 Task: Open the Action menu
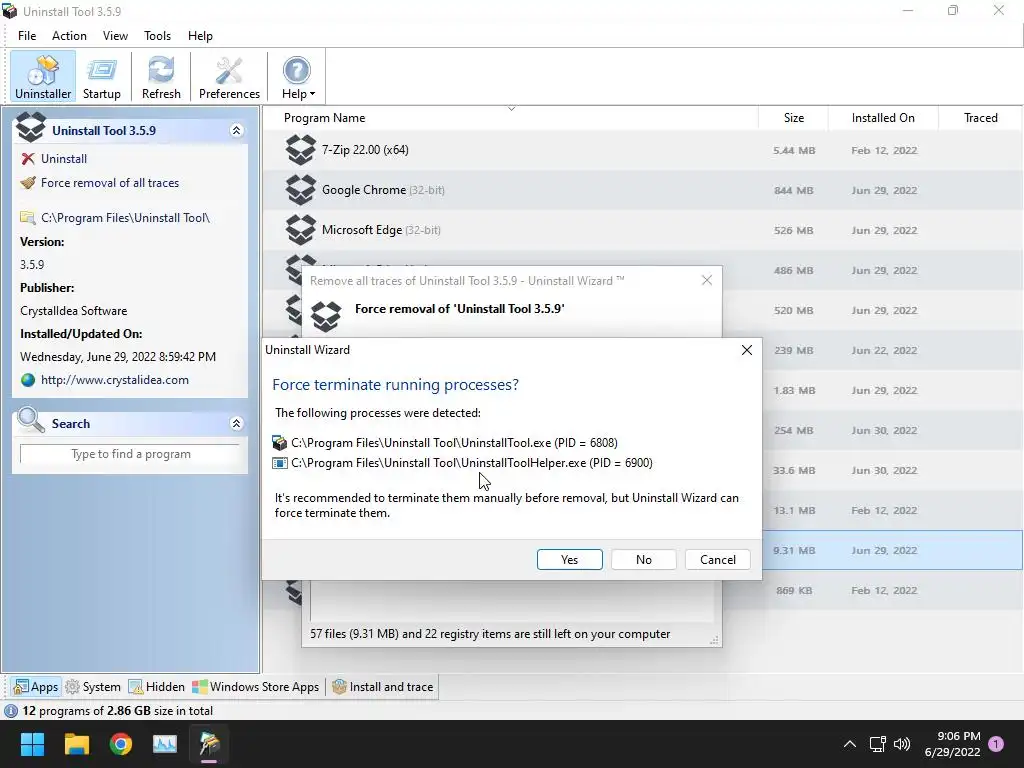click(x=69, y=36)
